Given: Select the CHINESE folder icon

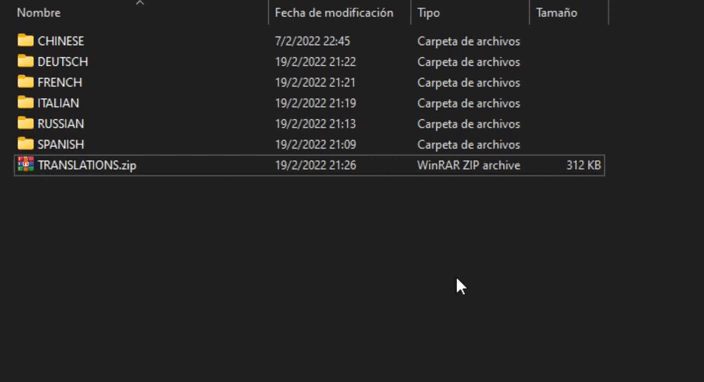Looking at the screenshot, I should point(26,40).
